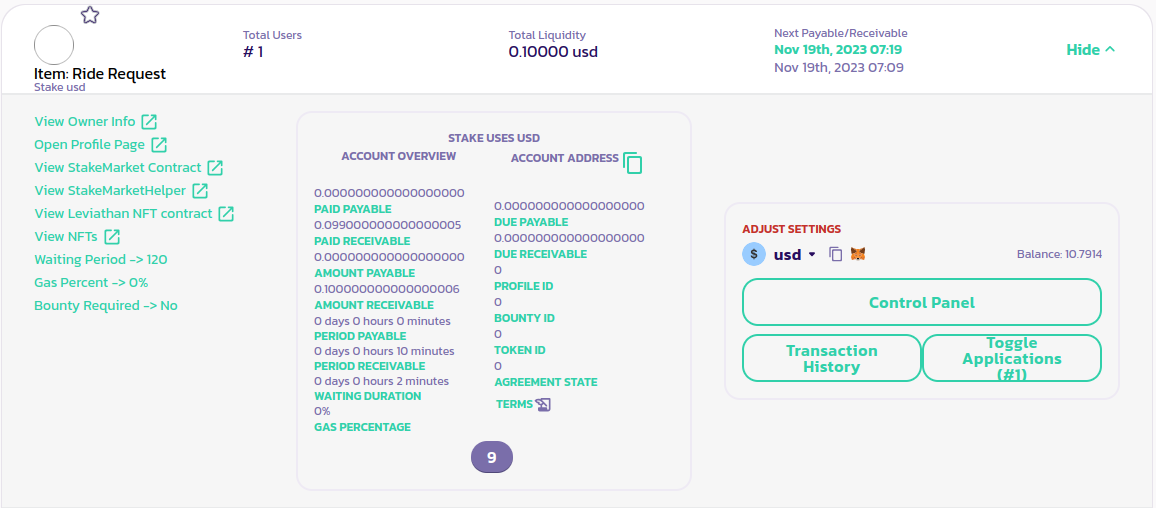Click the MetaMask fox icon
Screen dimensions: 1156x508
858,255
